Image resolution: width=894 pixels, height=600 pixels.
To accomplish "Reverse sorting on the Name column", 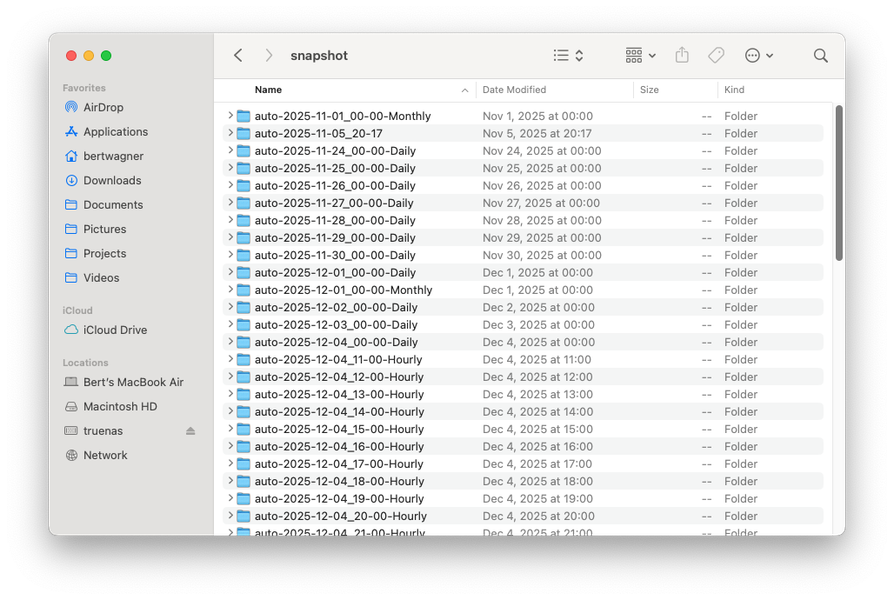I will 268,89.
